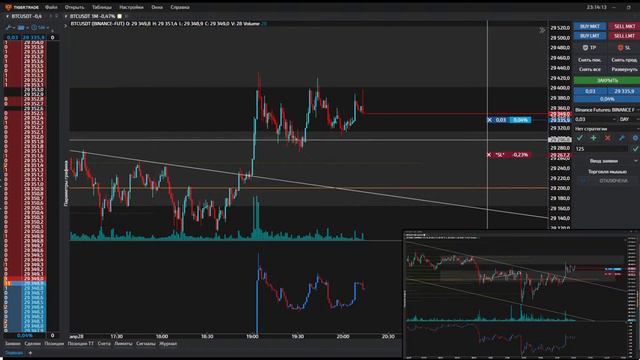The height and width of the screenshot is (360, 640).
Task: Switch to the Заявки tab
Action: coord(13,344)
